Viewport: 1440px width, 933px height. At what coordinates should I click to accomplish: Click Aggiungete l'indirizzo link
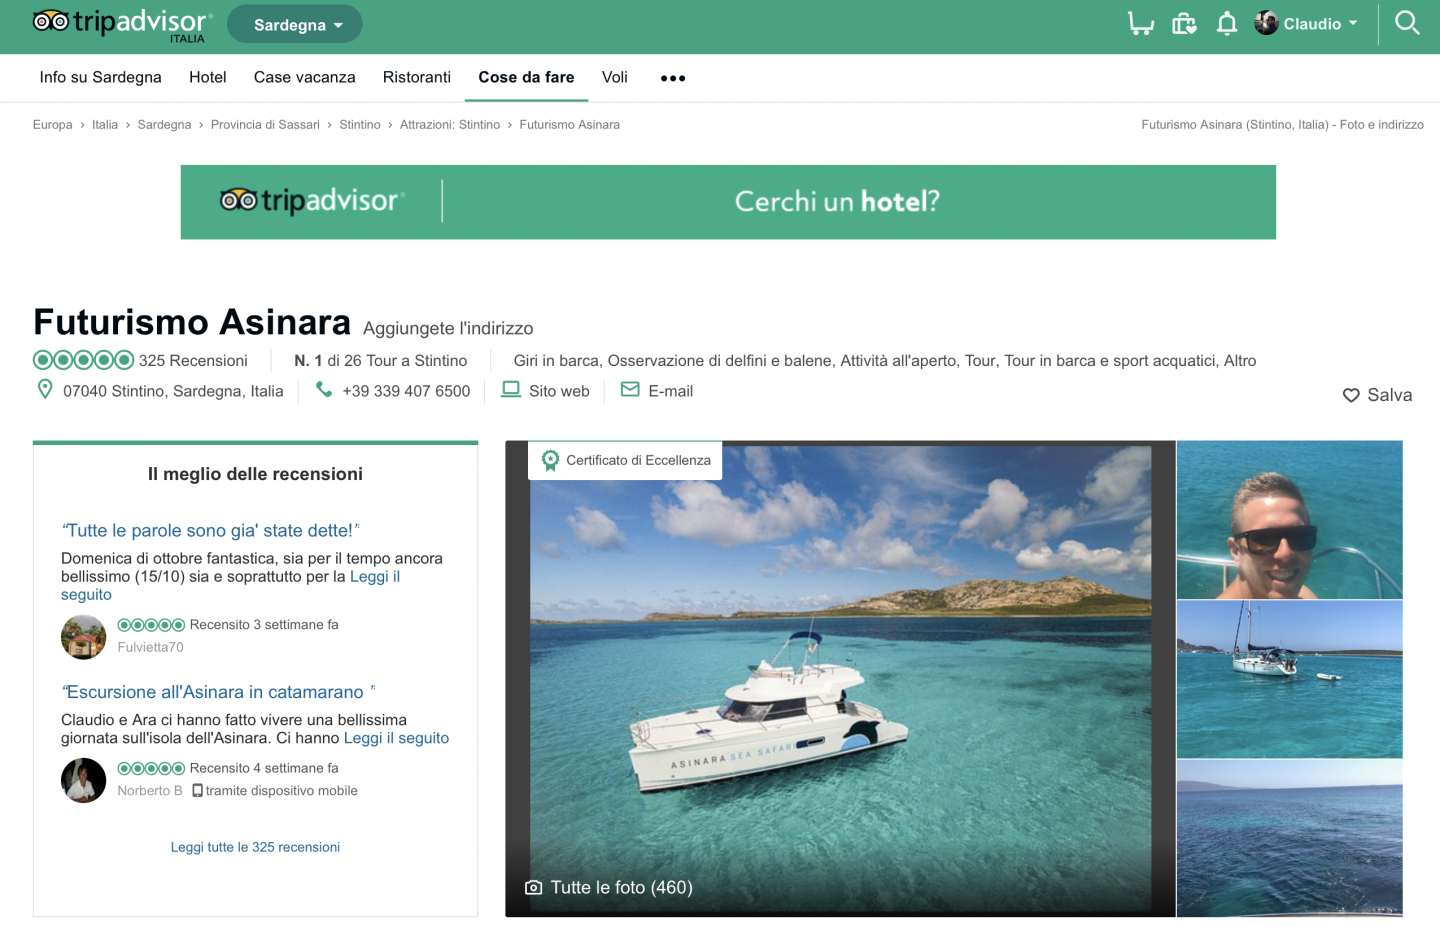[x=448, y=328]
